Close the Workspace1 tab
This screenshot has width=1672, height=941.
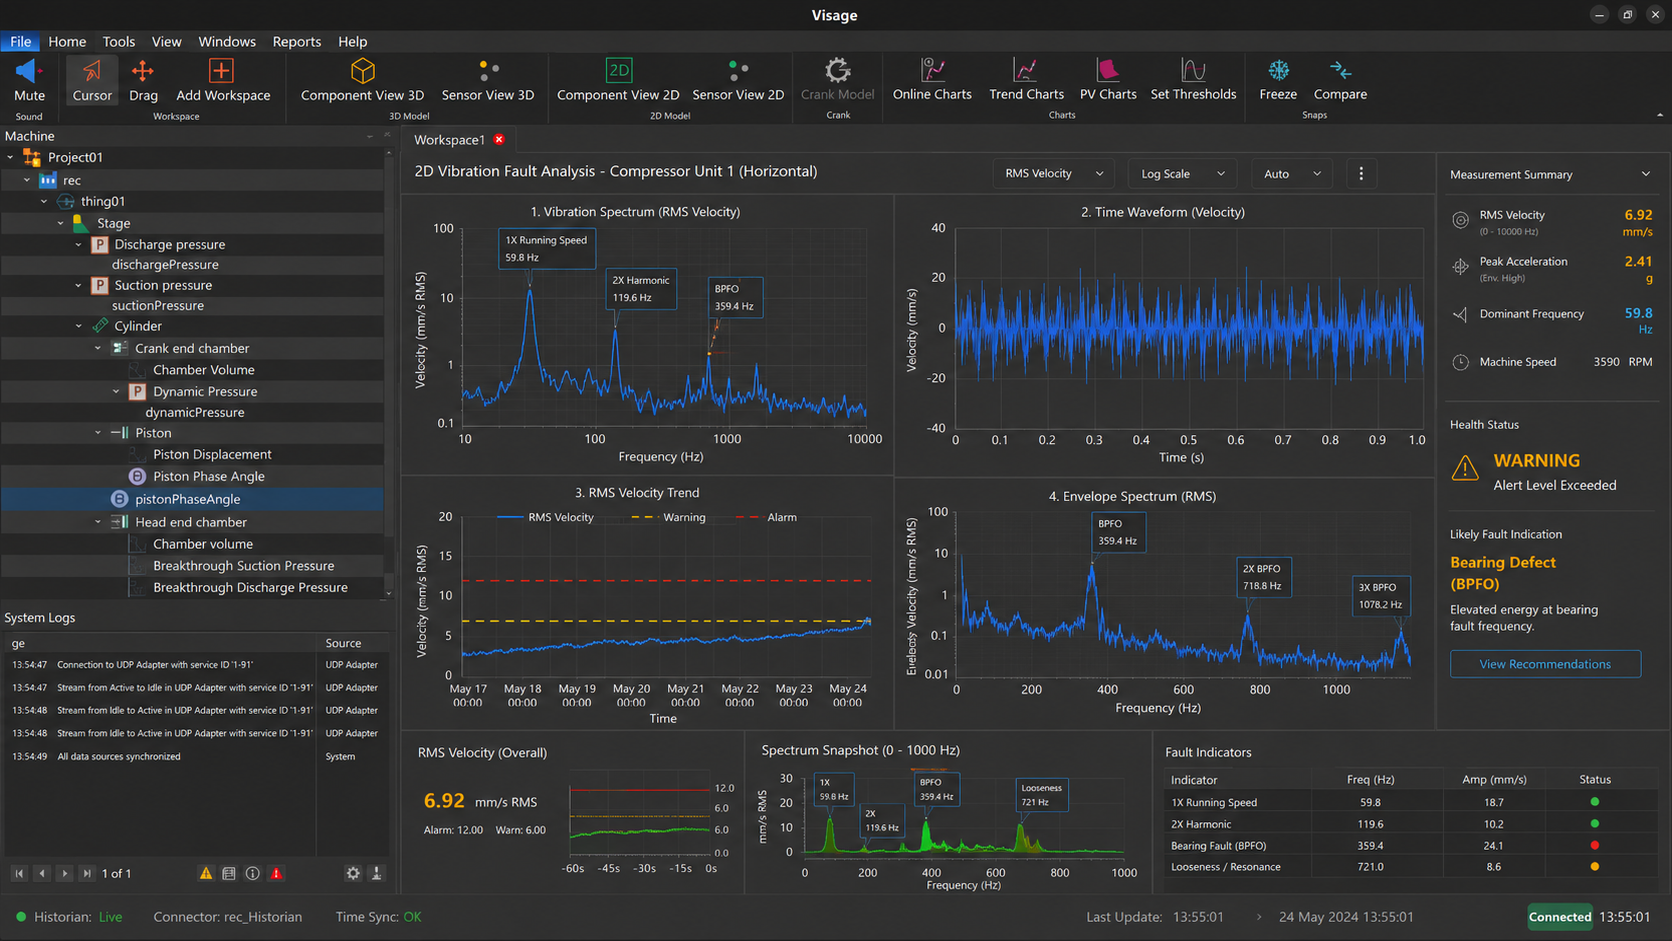499,140
